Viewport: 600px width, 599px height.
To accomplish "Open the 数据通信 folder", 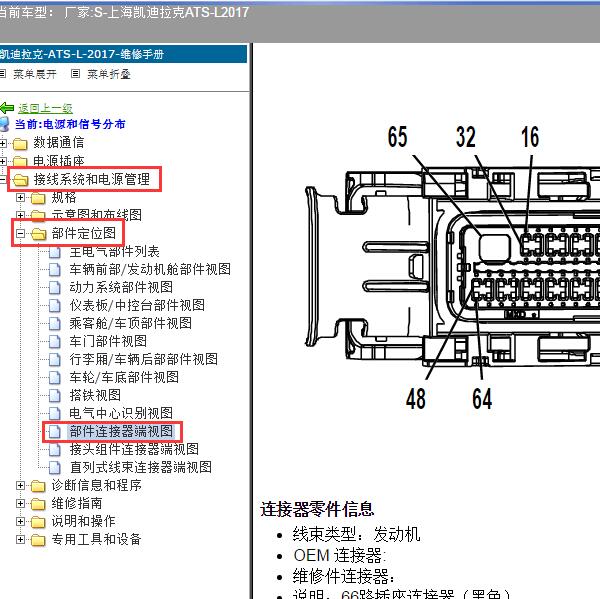I will point(59,142).
